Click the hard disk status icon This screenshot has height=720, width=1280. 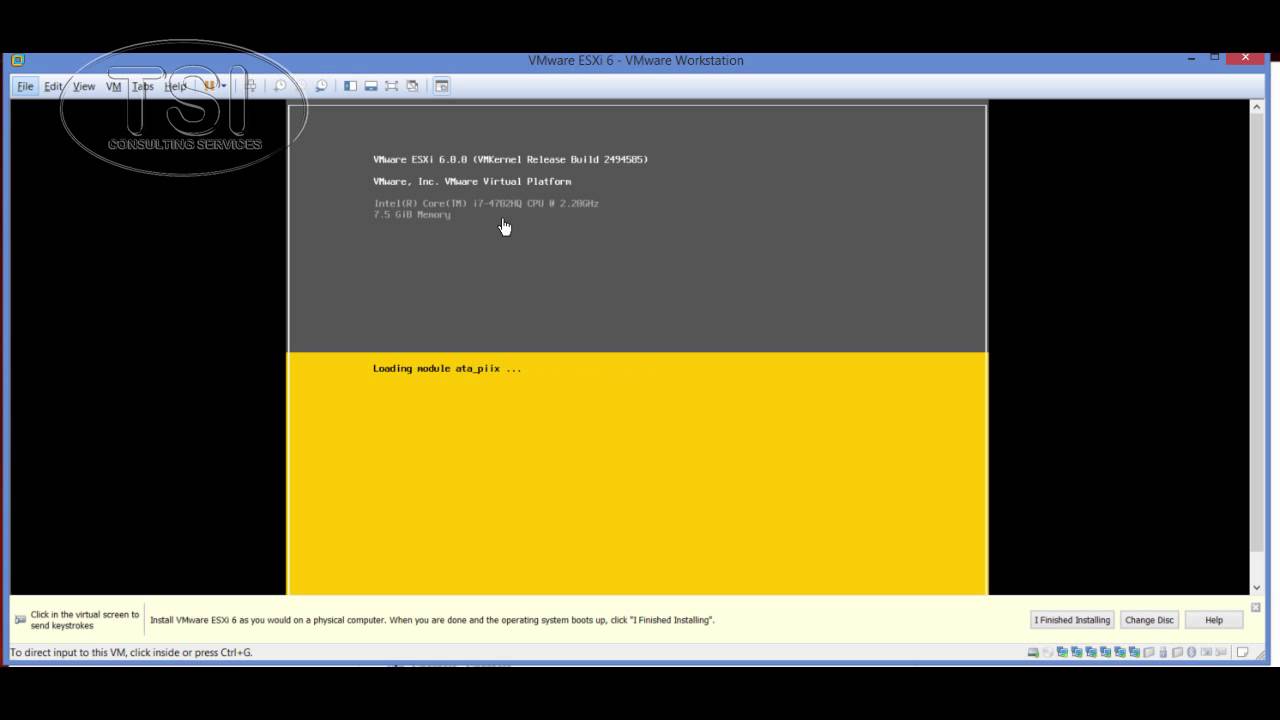[1033, 652]
